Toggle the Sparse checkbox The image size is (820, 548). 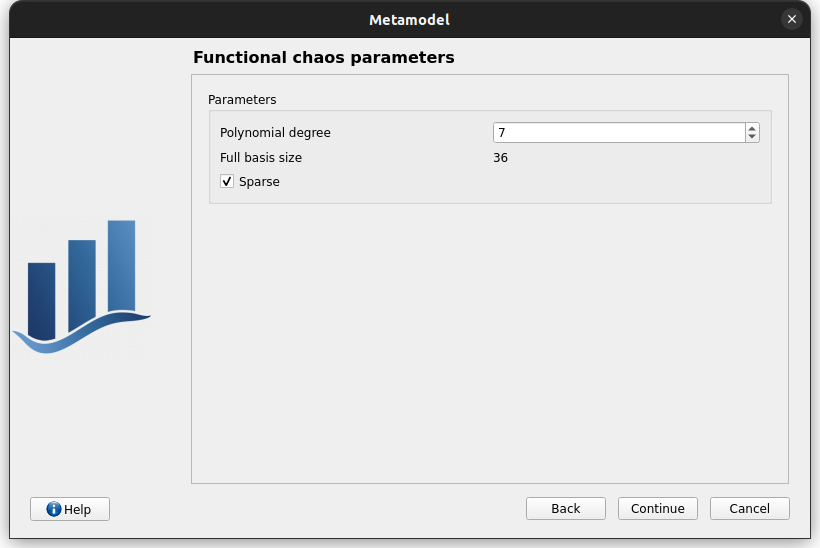227,182
